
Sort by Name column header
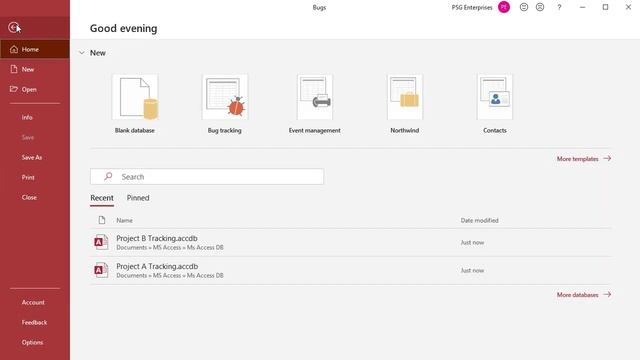(x=124, y=220)
